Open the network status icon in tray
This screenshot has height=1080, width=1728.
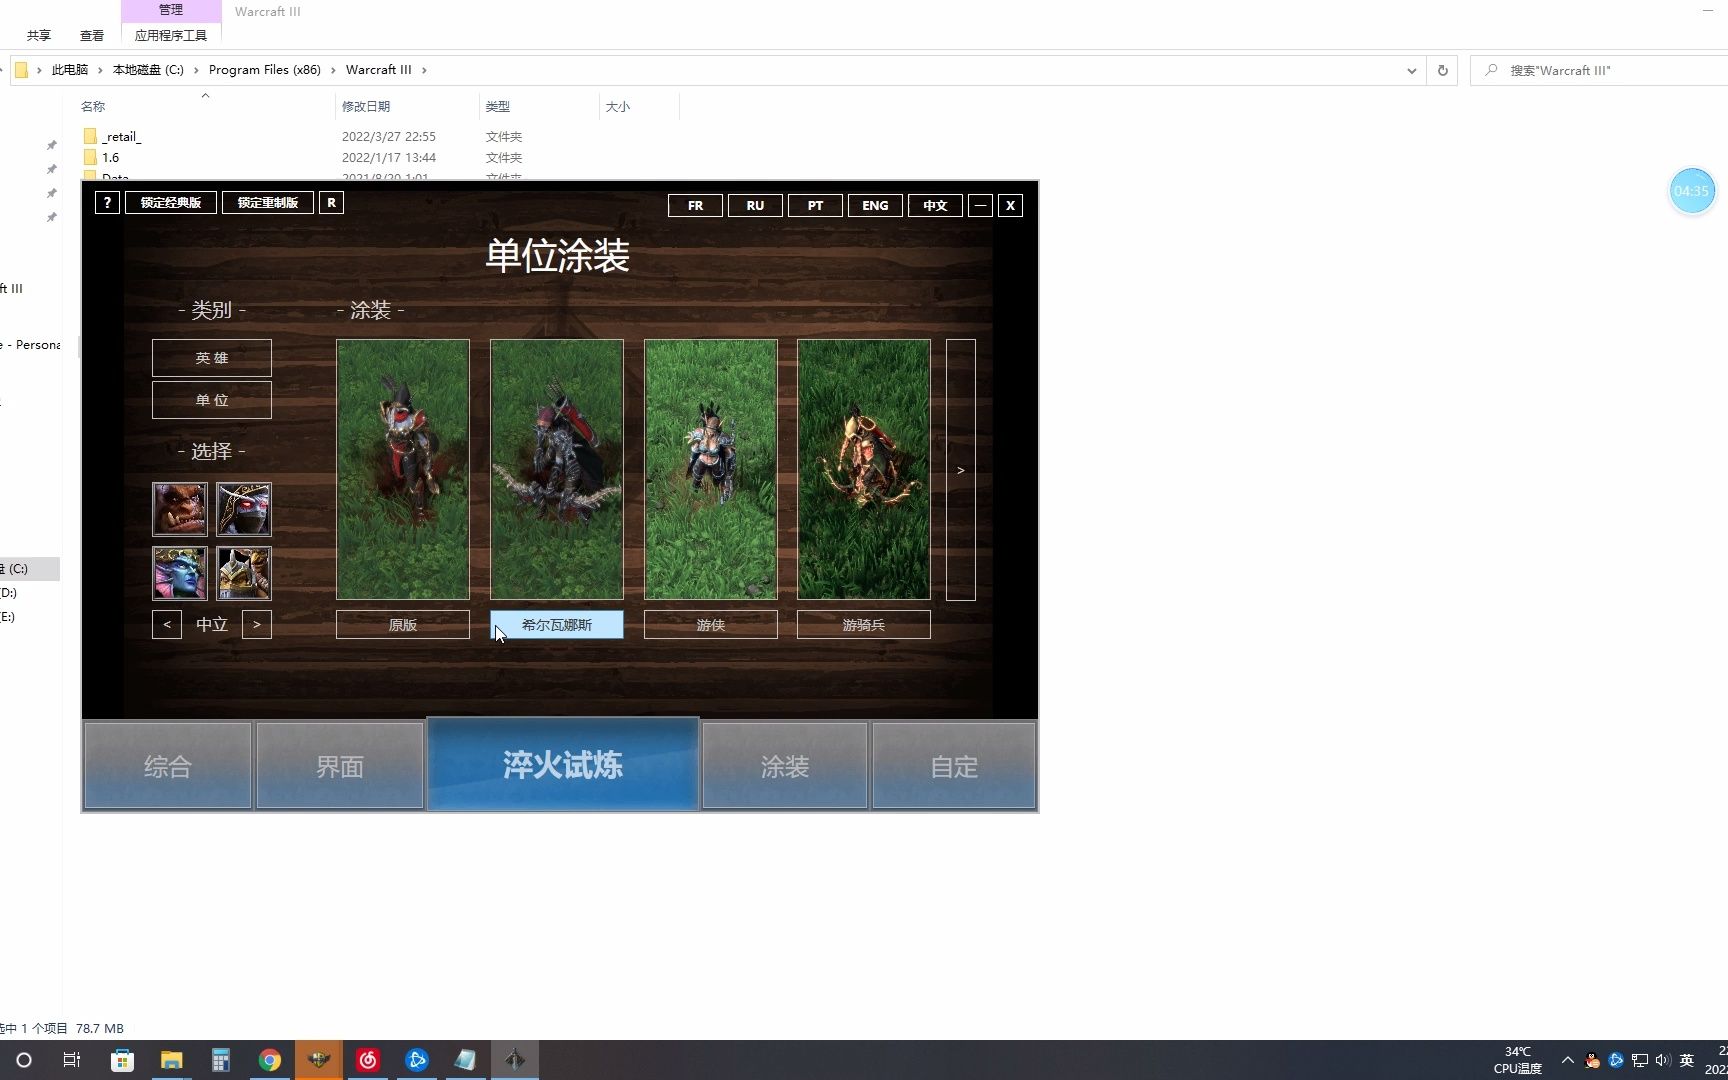click(1640, 1060)
